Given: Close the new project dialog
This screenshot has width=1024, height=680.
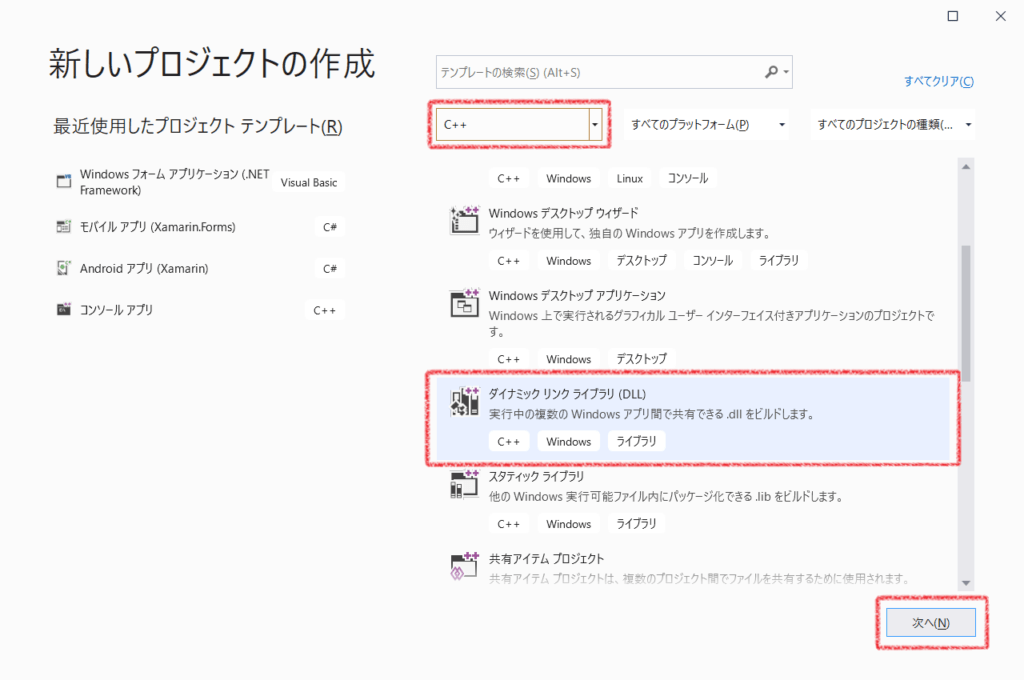Looking at the screenshot, I should [x=1000, y=16].
